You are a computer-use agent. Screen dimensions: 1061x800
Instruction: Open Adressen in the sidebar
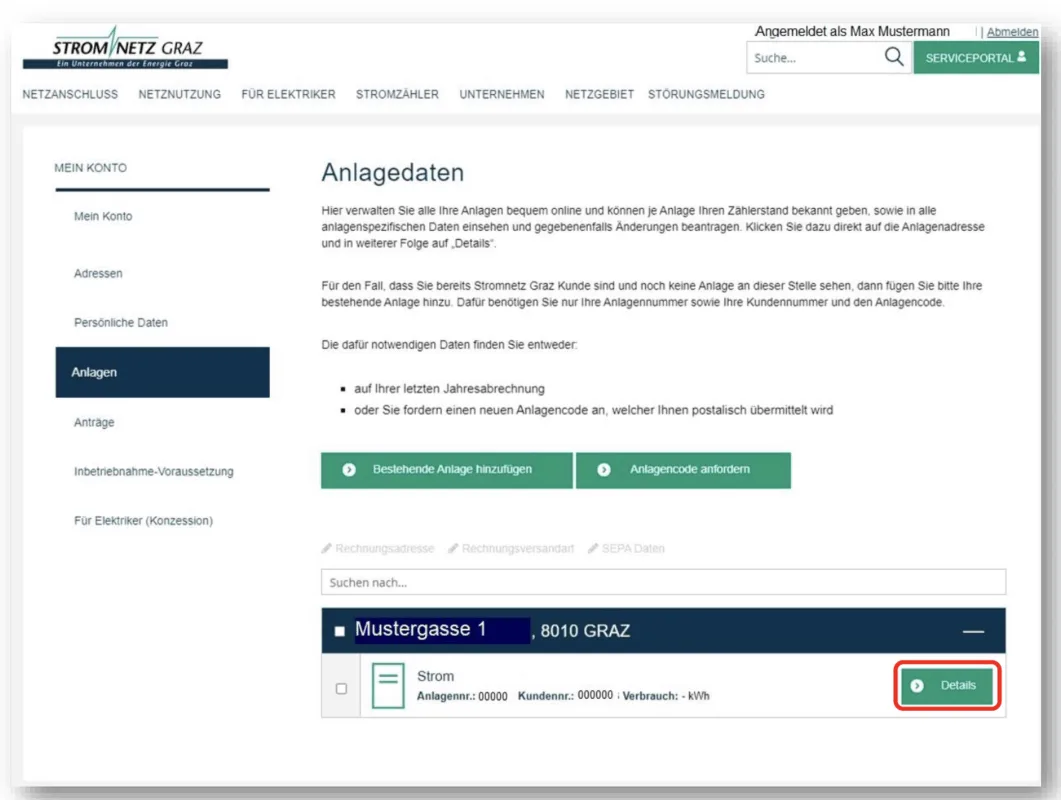98,273
